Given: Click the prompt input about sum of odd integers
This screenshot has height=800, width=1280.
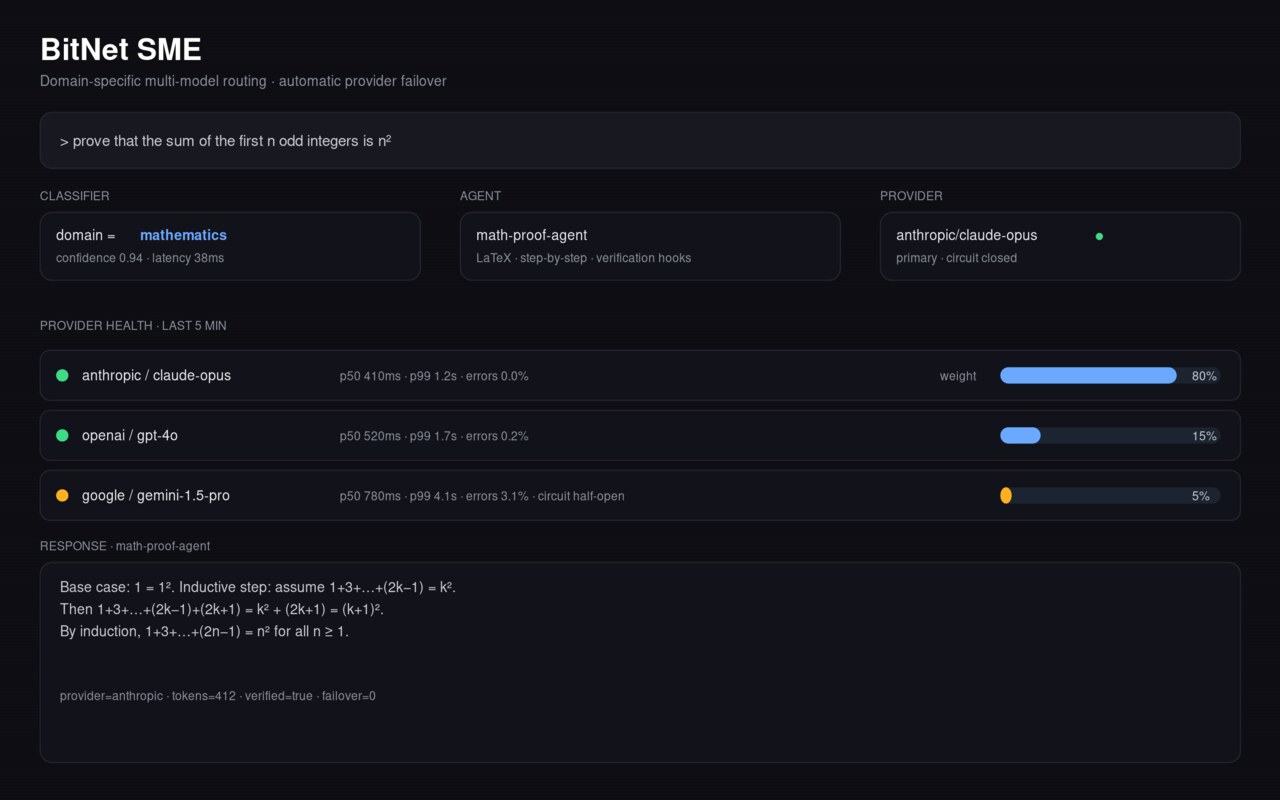Looking at the screenshot, I should coord(640,140).
